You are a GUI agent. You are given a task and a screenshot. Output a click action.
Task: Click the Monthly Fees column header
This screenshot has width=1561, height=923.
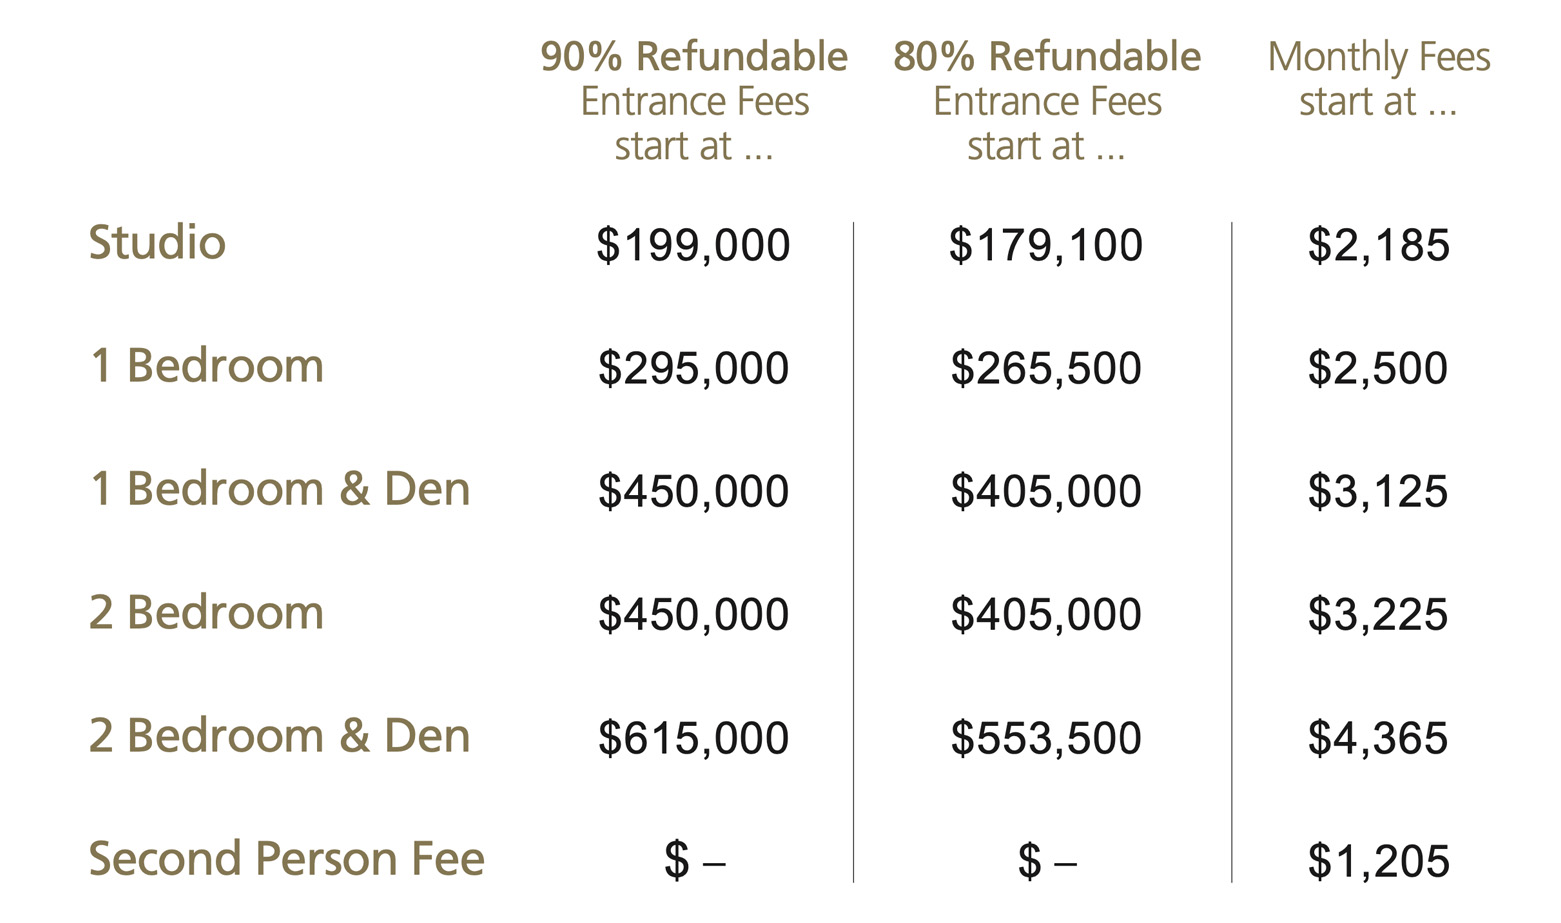tap(1378, 79)
